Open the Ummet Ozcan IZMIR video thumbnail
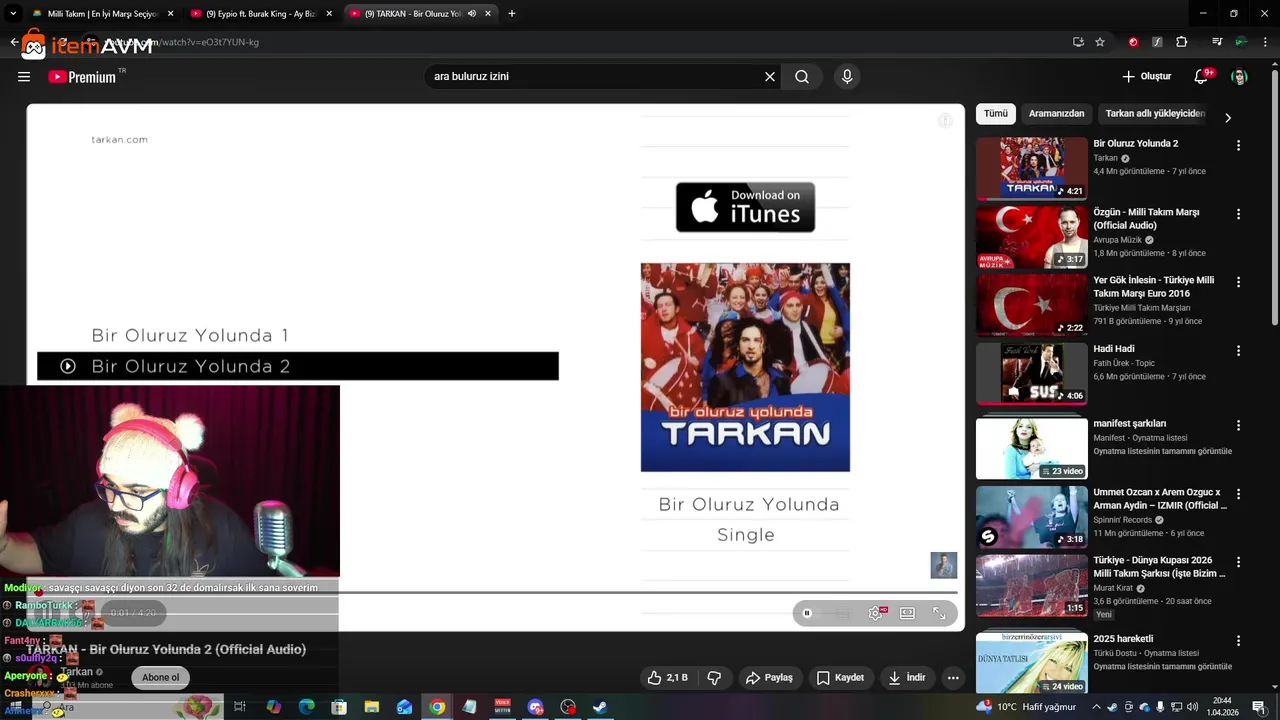Image resolution: width=1280 pixels, height=720 pixels. (x=1031, y=517)
